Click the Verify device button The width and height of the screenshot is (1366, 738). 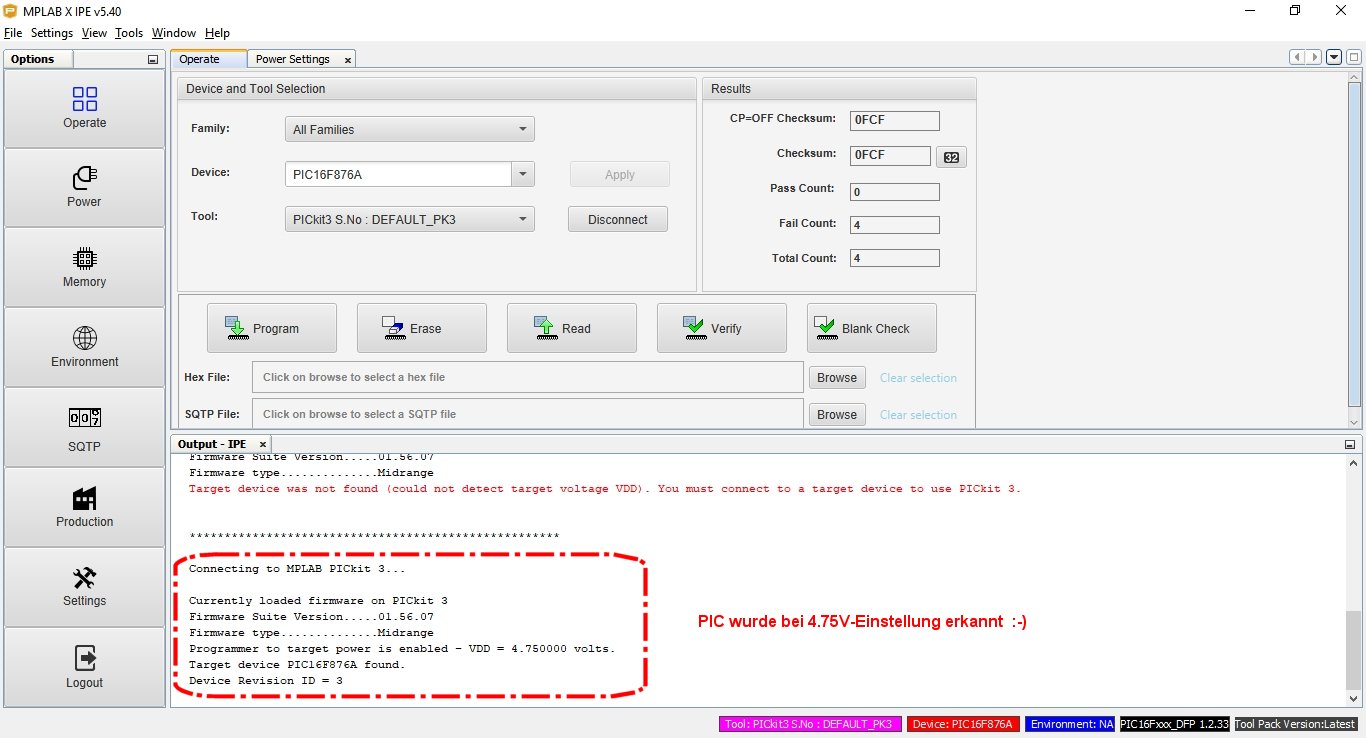coord(722,328)
